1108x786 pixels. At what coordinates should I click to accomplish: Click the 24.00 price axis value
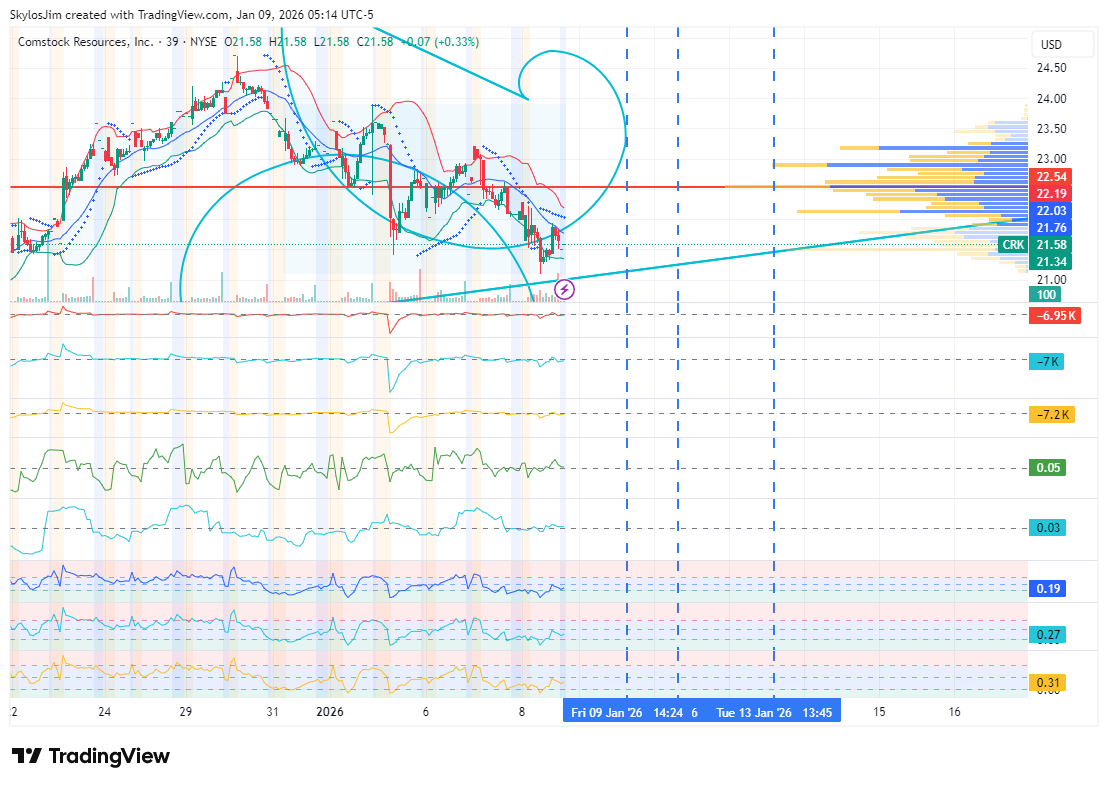click(1051, 98)
